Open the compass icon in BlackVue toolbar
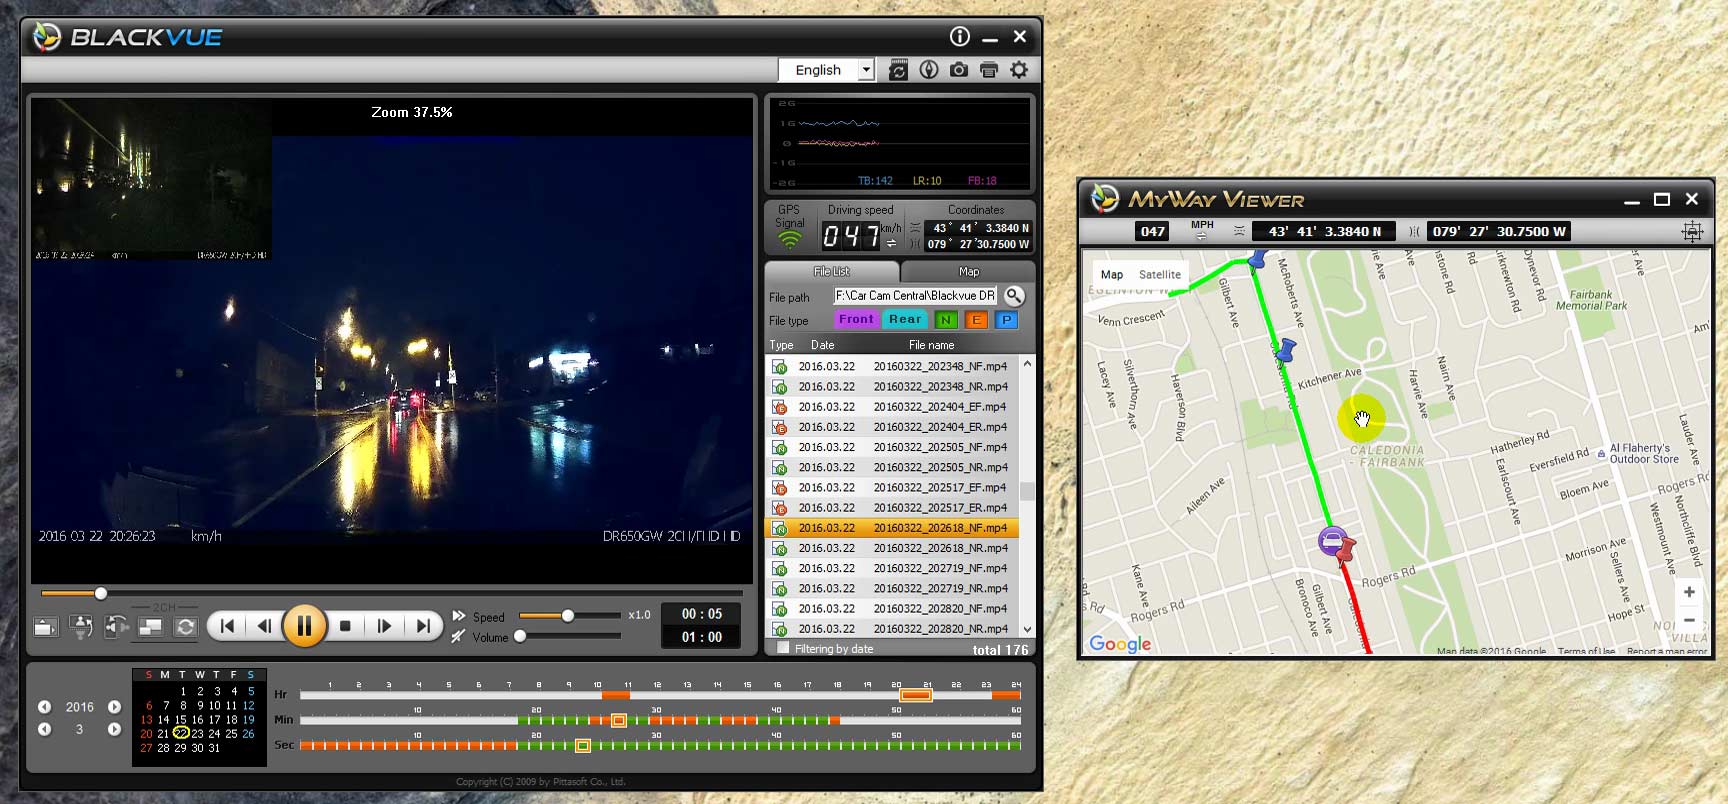The image size is (1728, 804). click(x=929, y=70)
